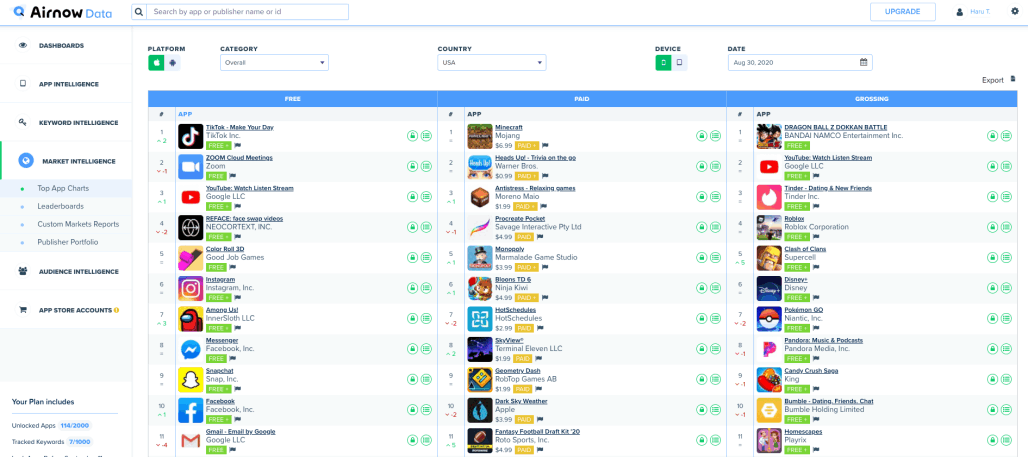Click the Among Us app thumbnail
Viewport: 1028px width, 457px height.
tap(190, 319)
